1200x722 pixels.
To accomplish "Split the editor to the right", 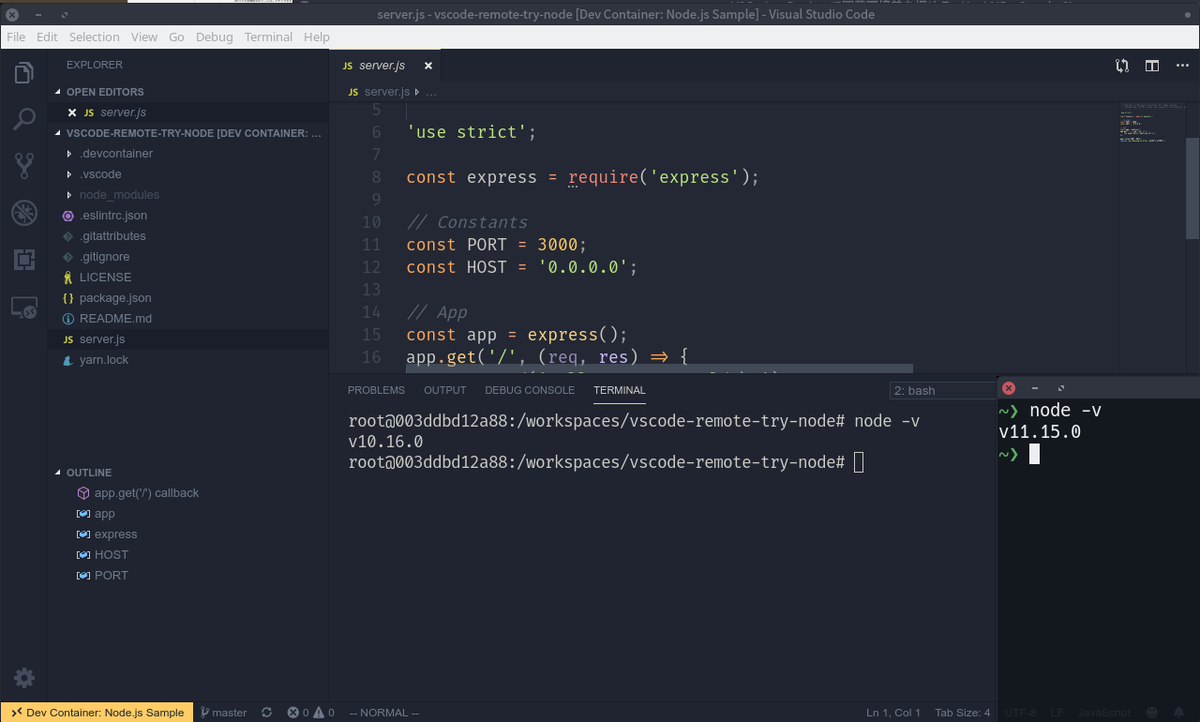I will click(x=1152, y=66).
